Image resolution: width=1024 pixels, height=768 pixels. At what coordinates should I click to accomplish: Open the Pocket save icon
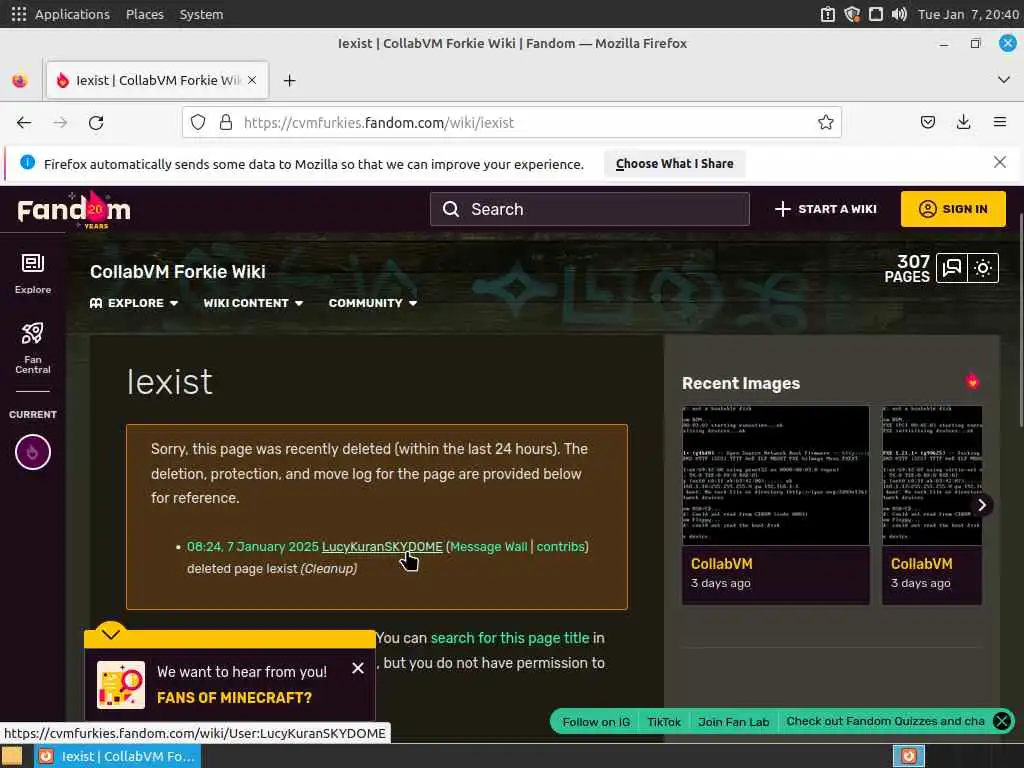tap(927, 122)
